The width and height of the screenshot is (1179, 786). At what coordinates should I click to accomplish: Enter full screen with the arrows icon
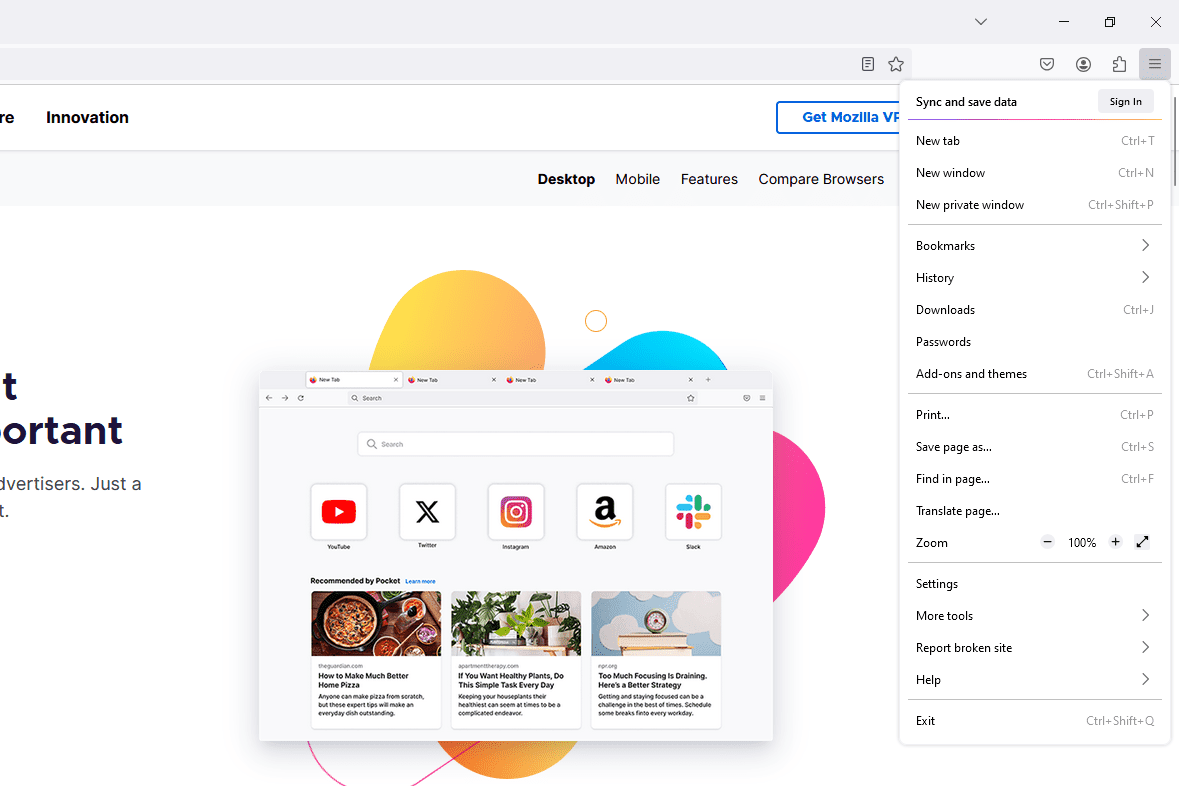(x=1142, y=542)
